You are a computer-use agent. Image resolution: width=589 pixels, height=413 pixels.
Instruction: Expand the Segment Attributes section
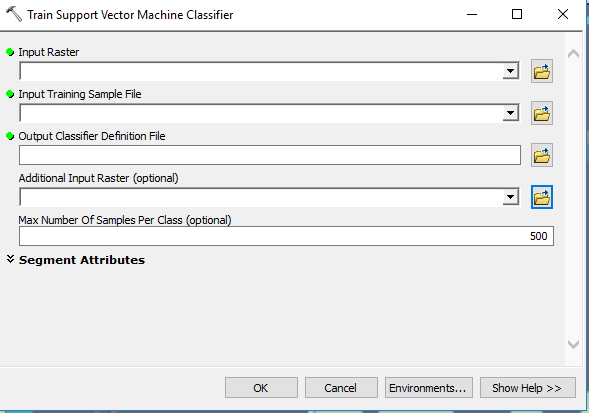tap(11, 259)
